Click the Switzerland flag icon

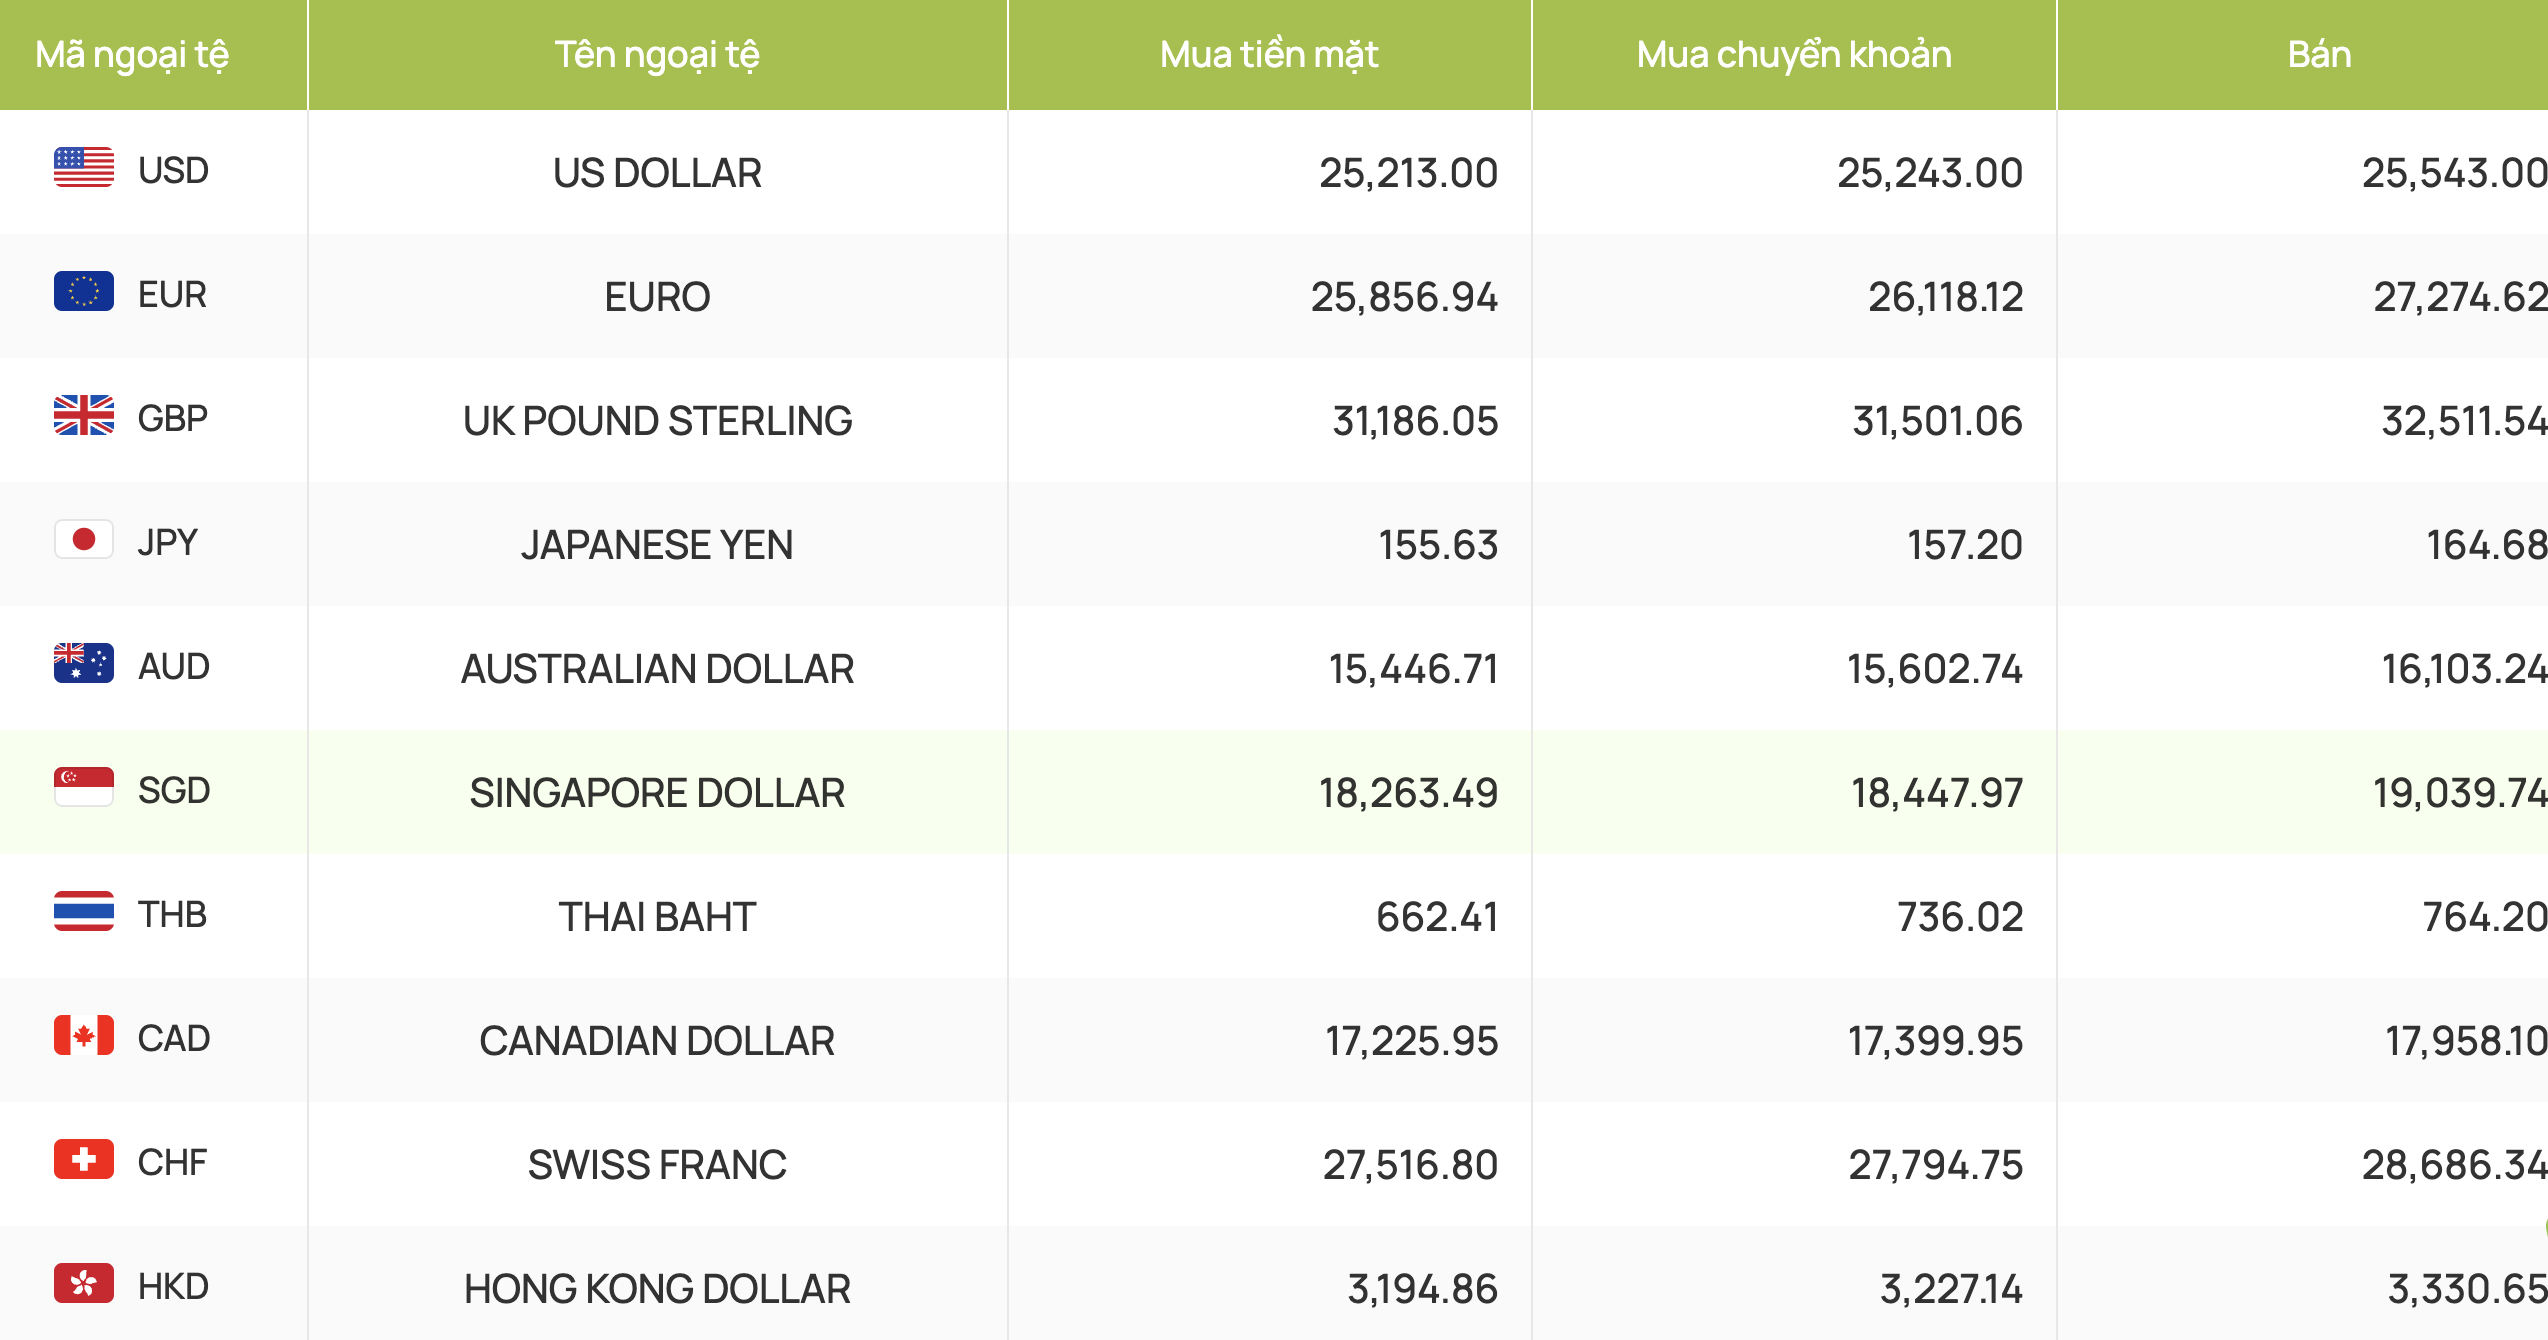(x=84, y=1159)
